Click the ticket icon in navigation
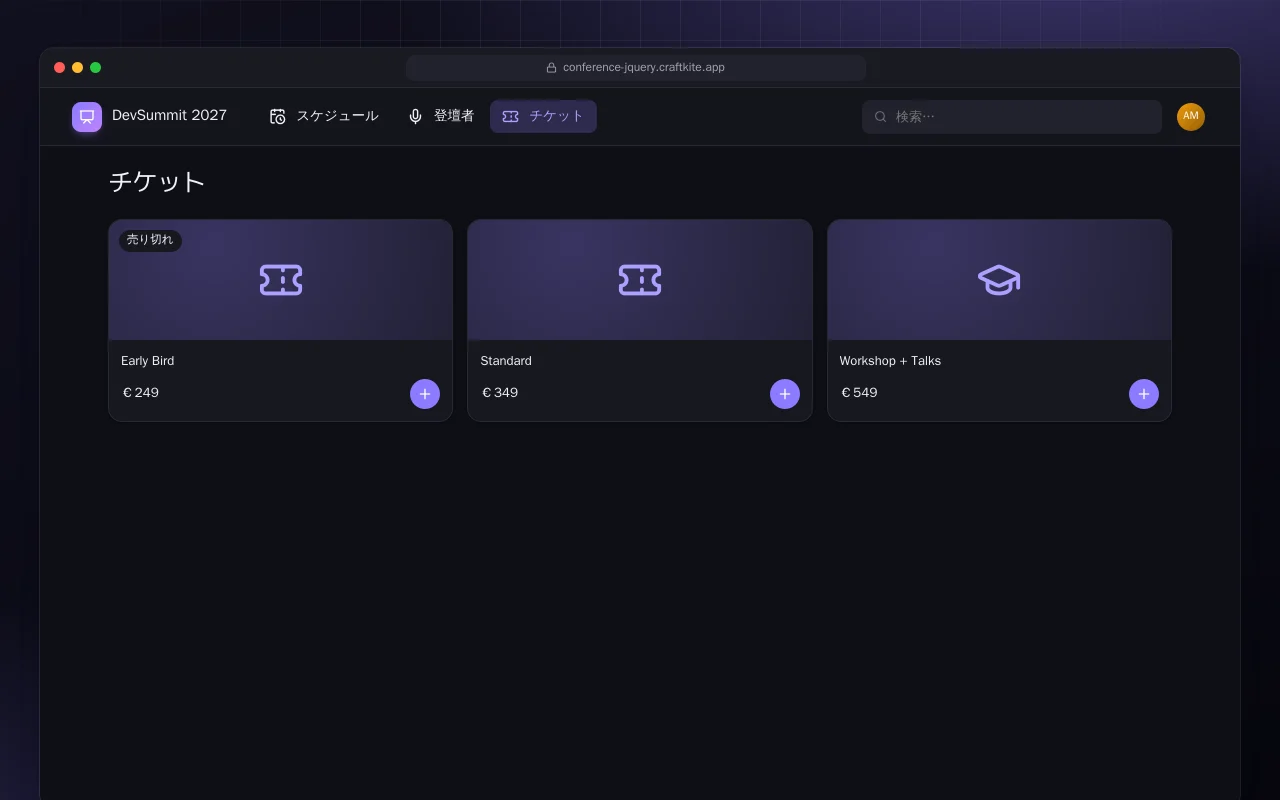Viewport: 1280px width, 800px height. pyautogui.click(x=510, y=116)
